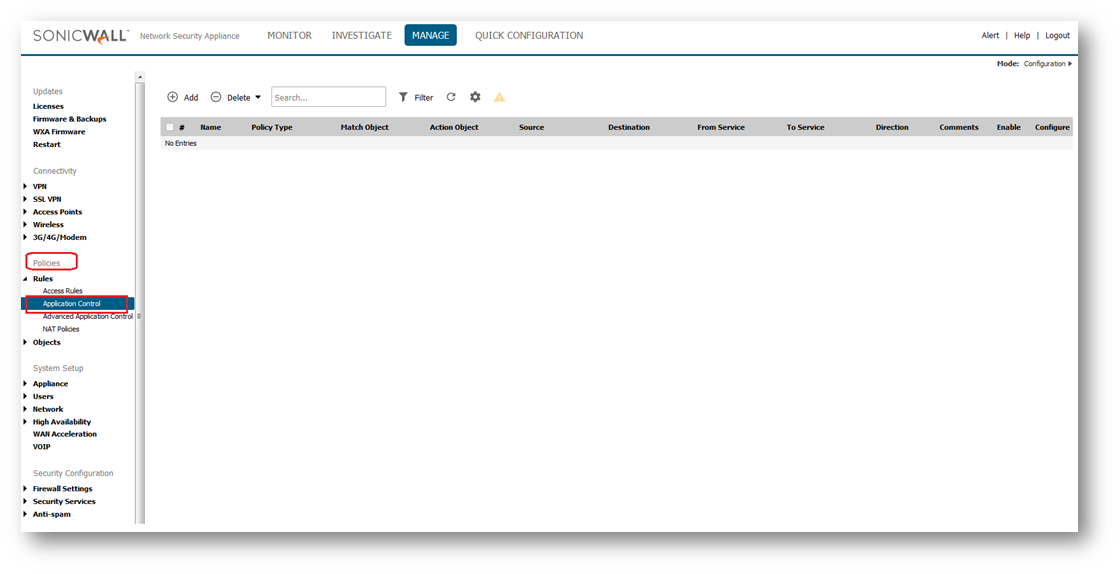
Task: Click the SonicWall logo
Action: click(80, 35)
